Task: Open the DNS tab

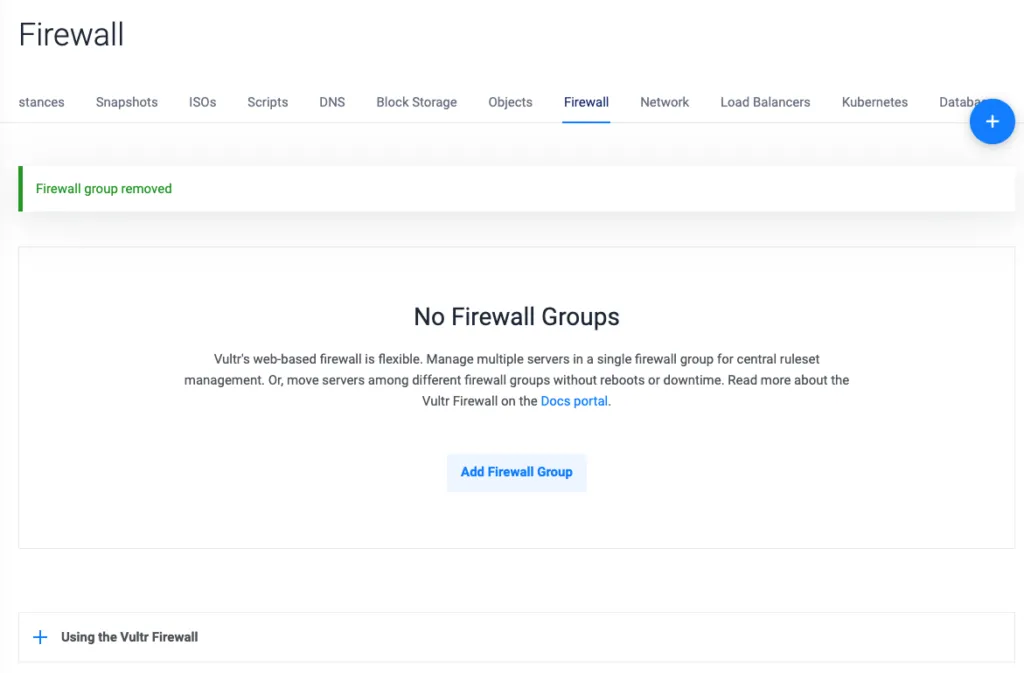Action: (332, 102)
